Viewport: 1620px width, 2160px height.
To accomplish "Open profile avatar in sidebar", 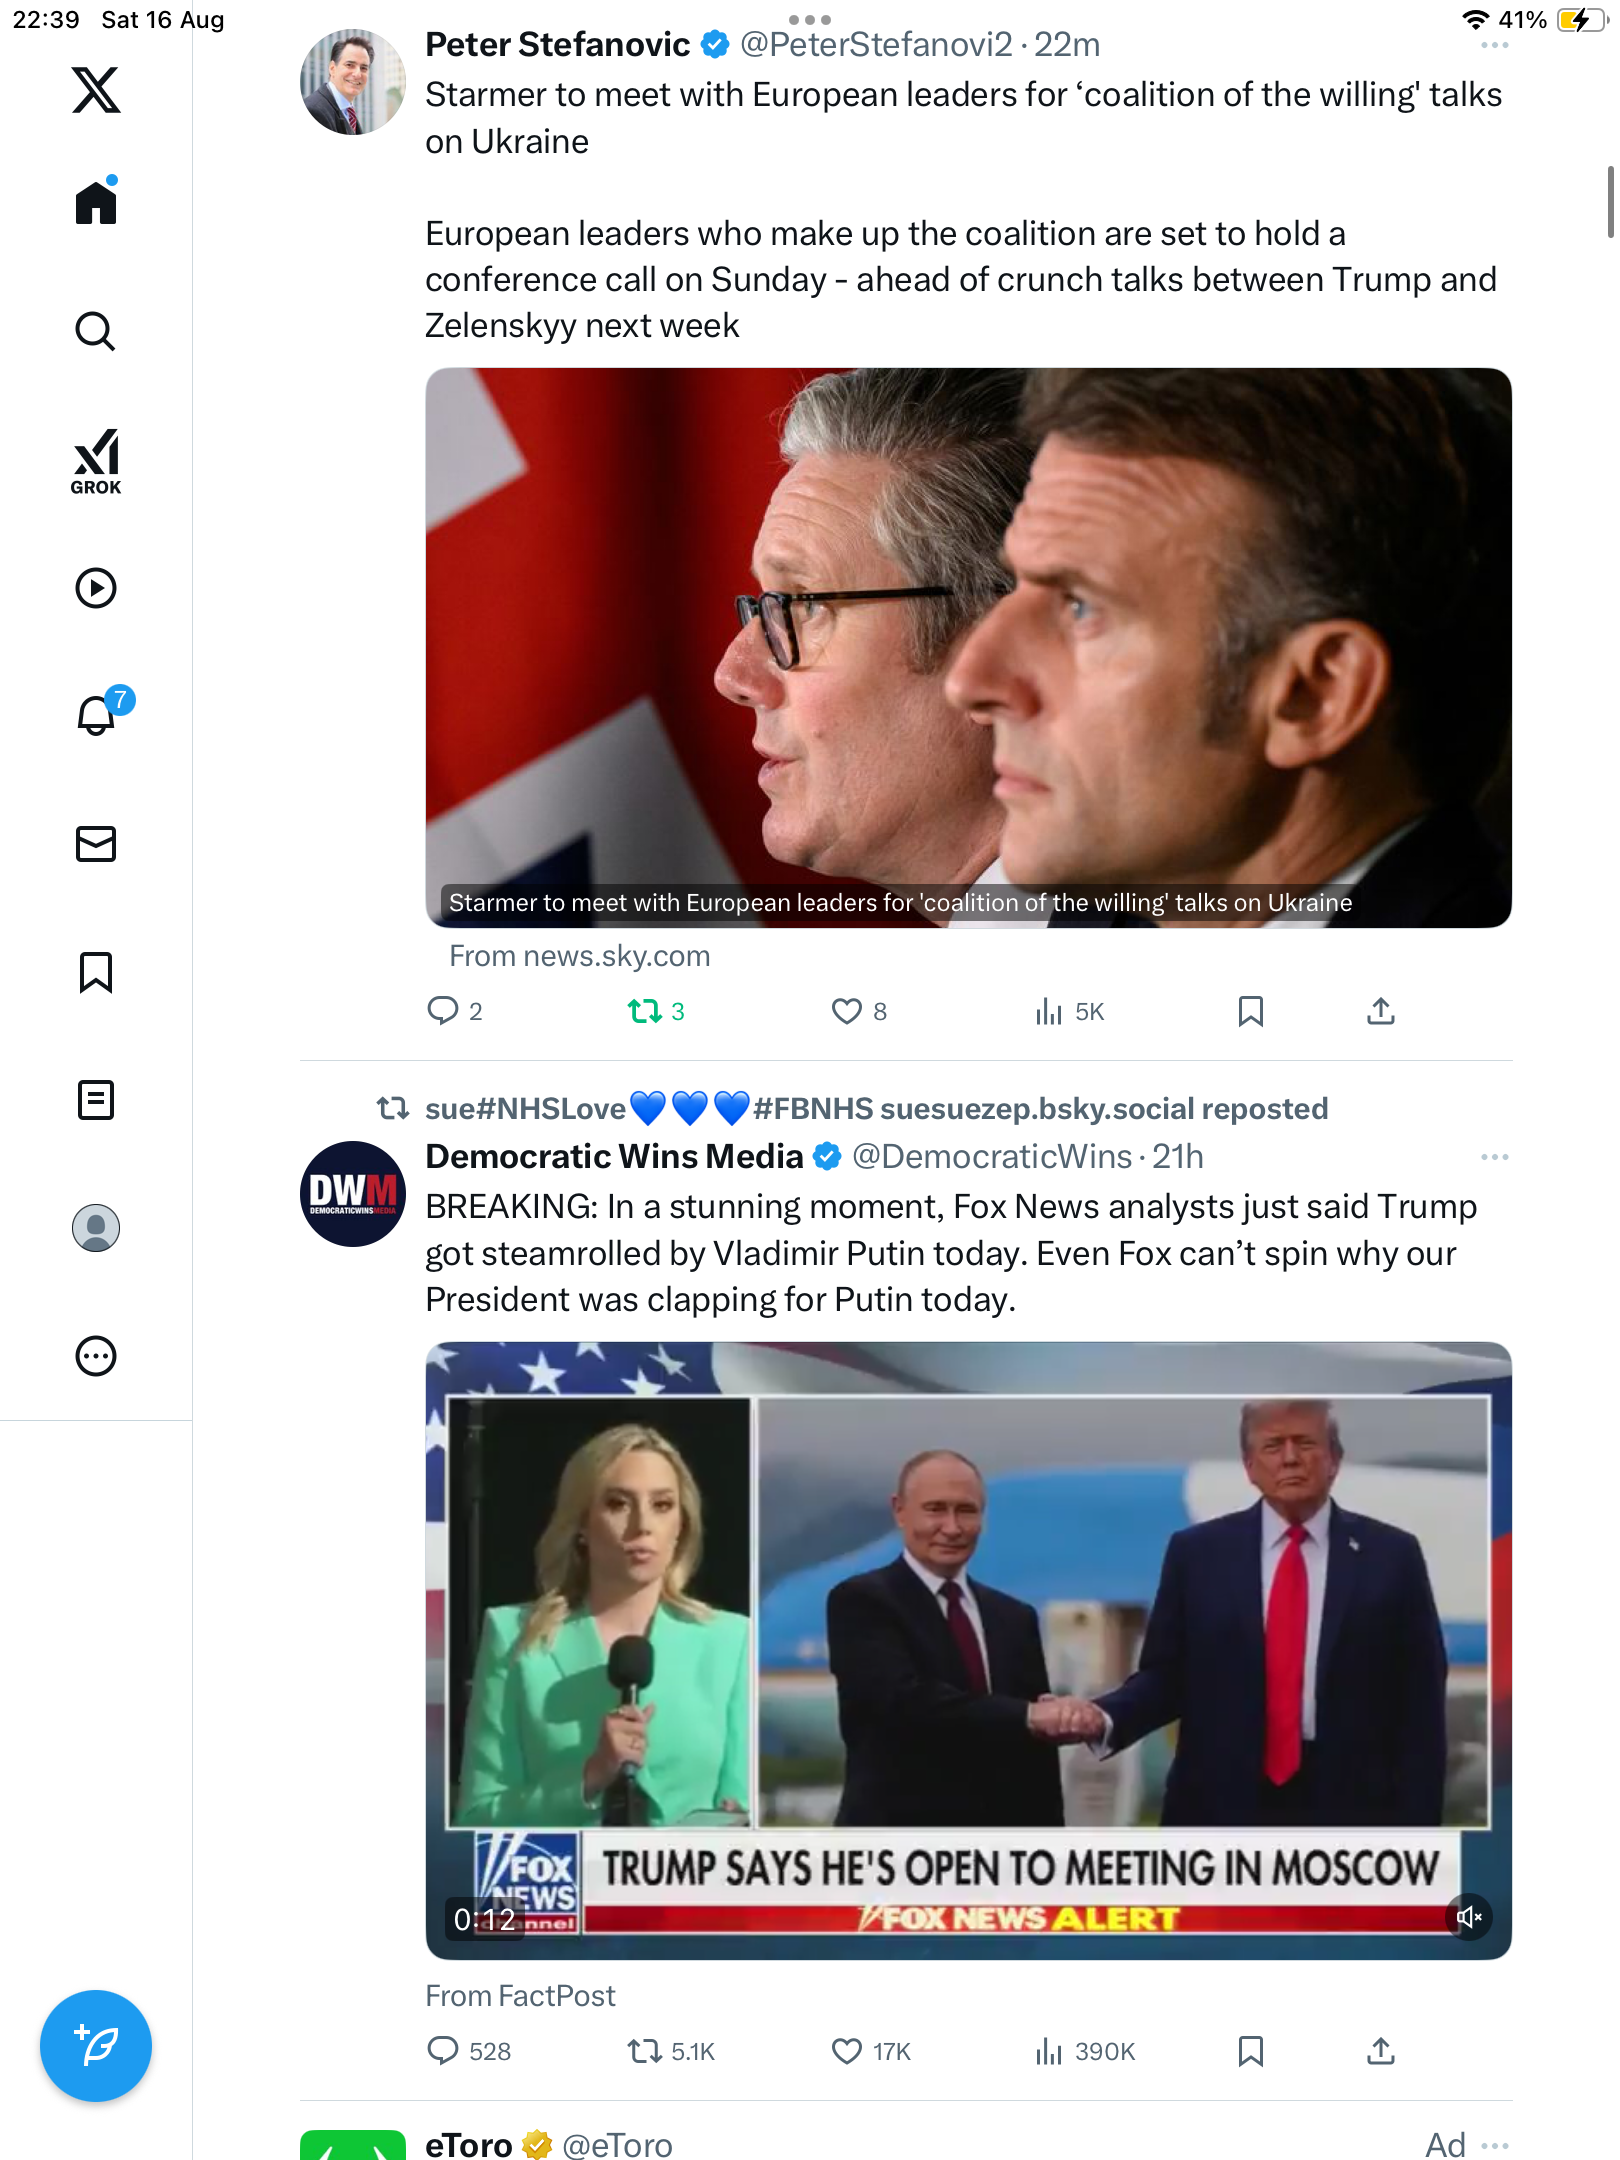I will click(96, 1228).
